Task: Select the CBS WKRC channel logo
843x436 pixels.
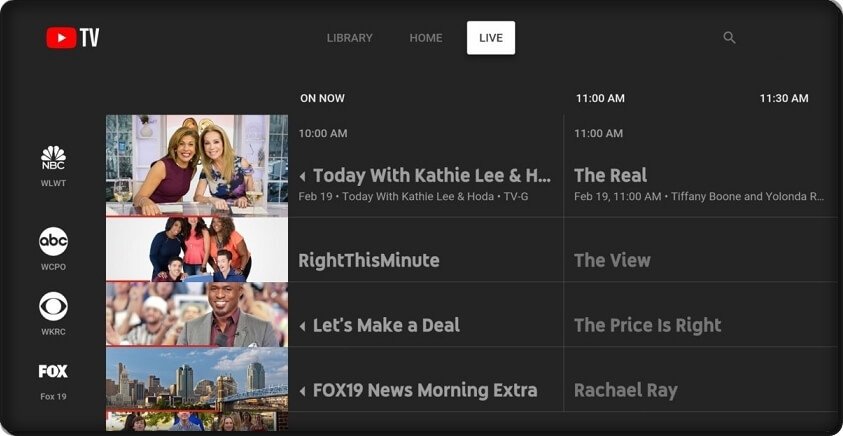Action: 53,306
